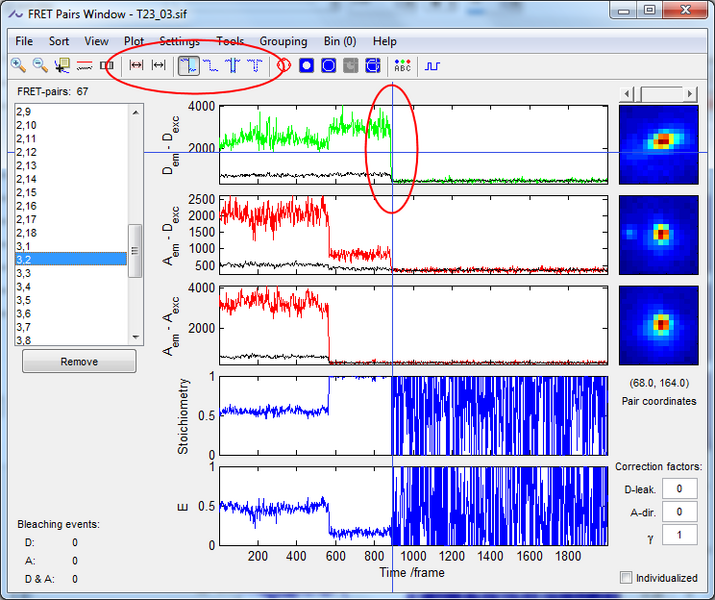Select the zoom out magnifier tool

coord(40,65)
